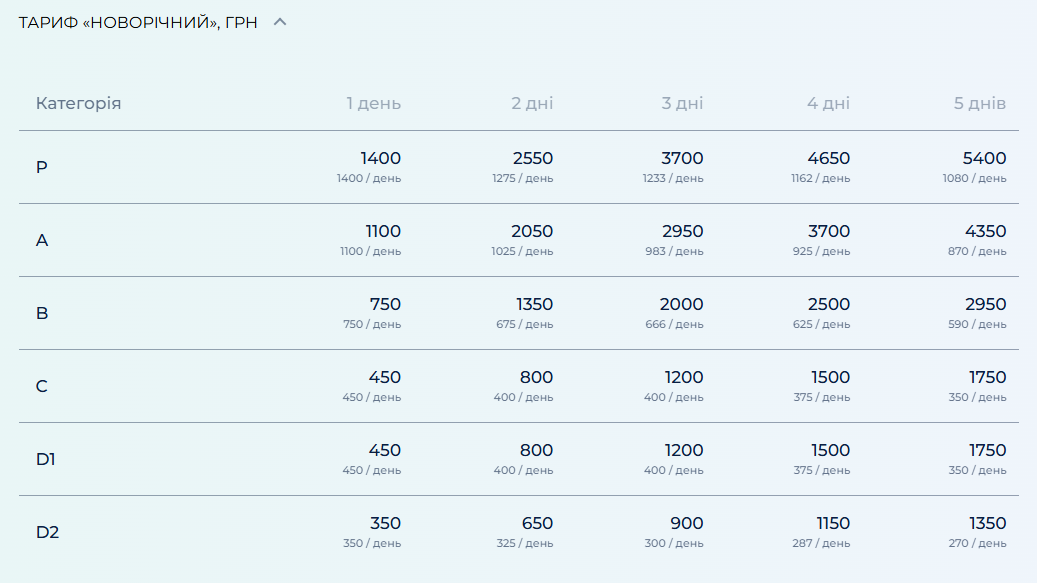Select the 5 днів column header

click(979, 103)
